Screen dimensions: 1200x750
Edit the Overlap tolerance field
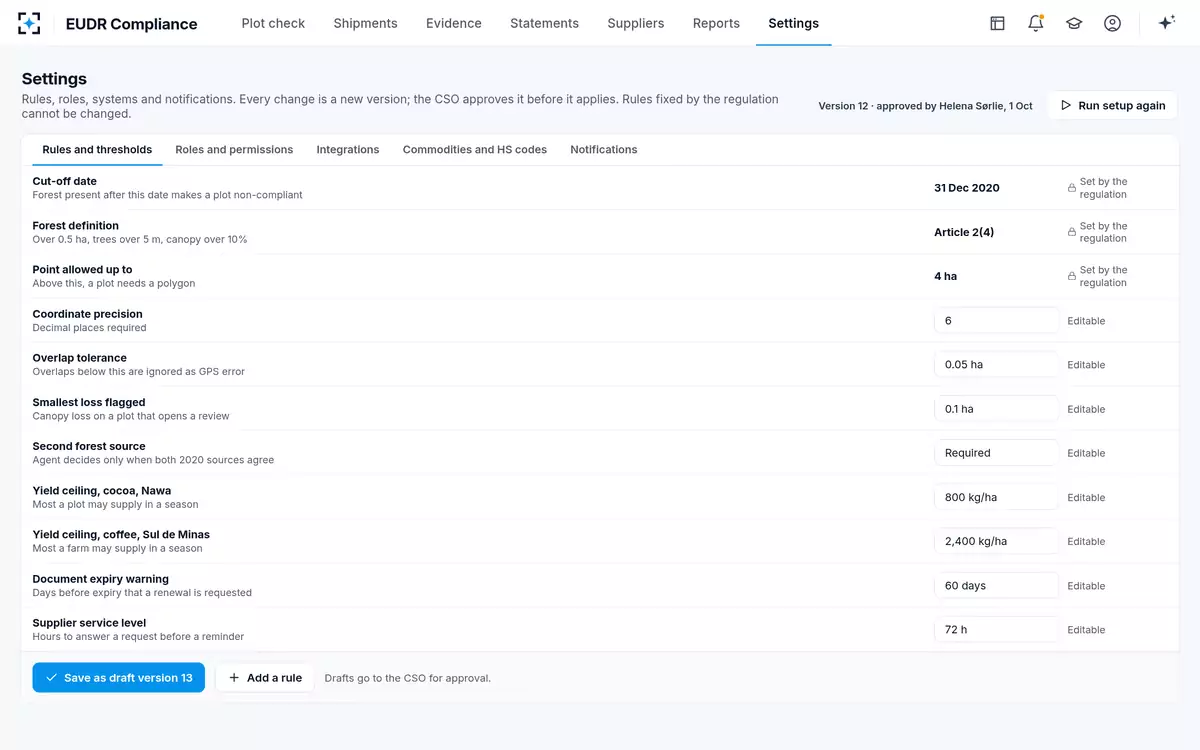tap(996, 365)
